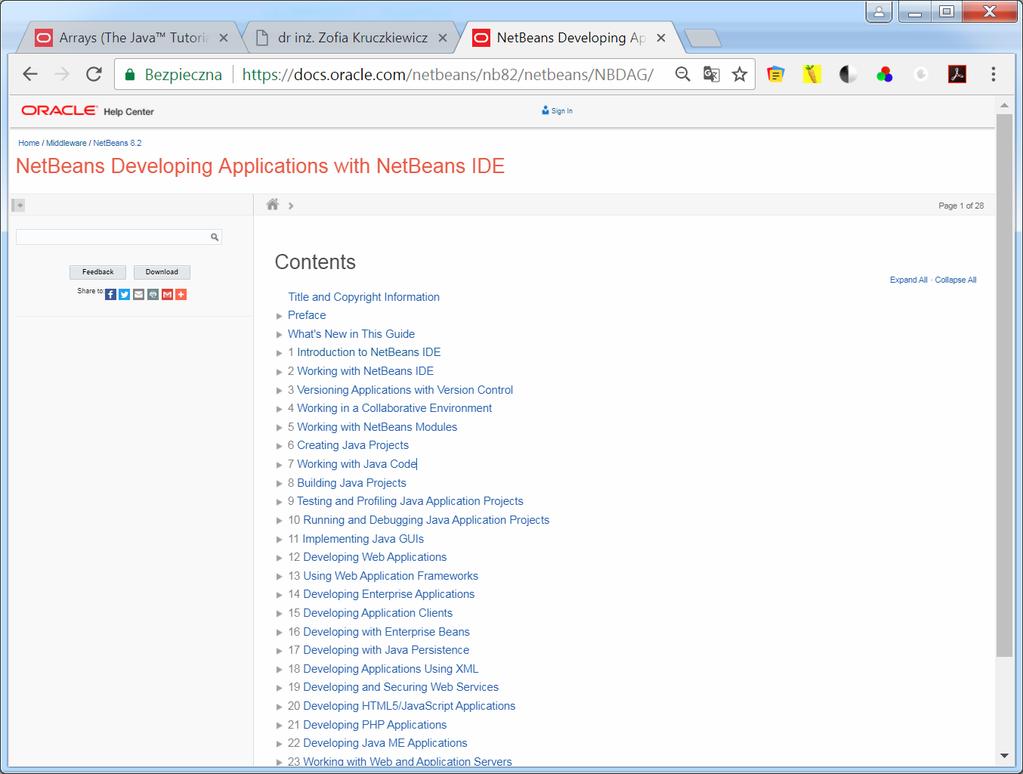Click the Download button
The height and width of the screenshot is (774, 1023).
[162, 272]
